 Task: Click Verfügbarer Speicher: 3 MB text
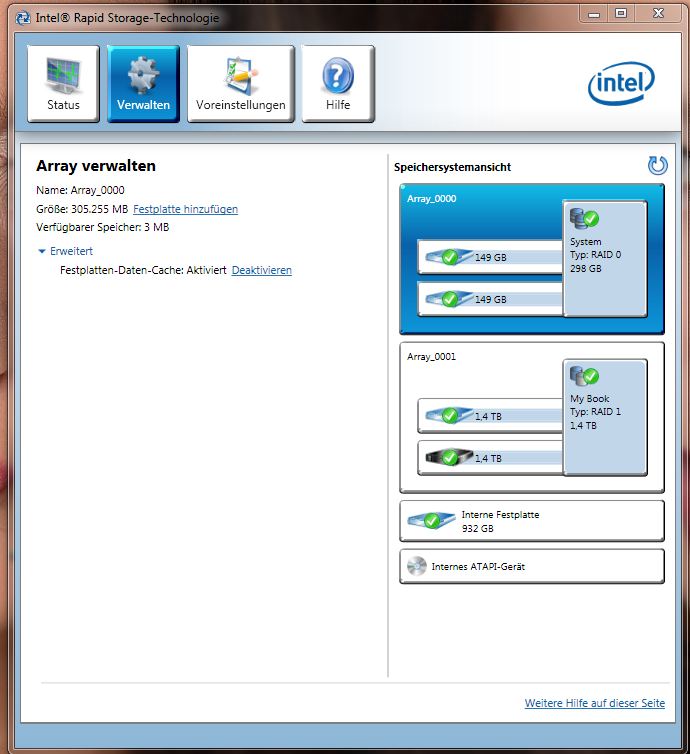102,227
